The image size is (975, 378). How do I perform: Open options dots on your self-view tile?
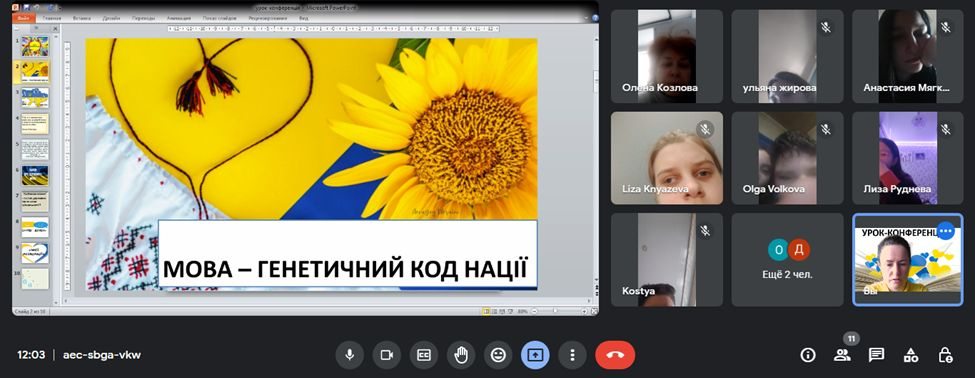(946, 231)
